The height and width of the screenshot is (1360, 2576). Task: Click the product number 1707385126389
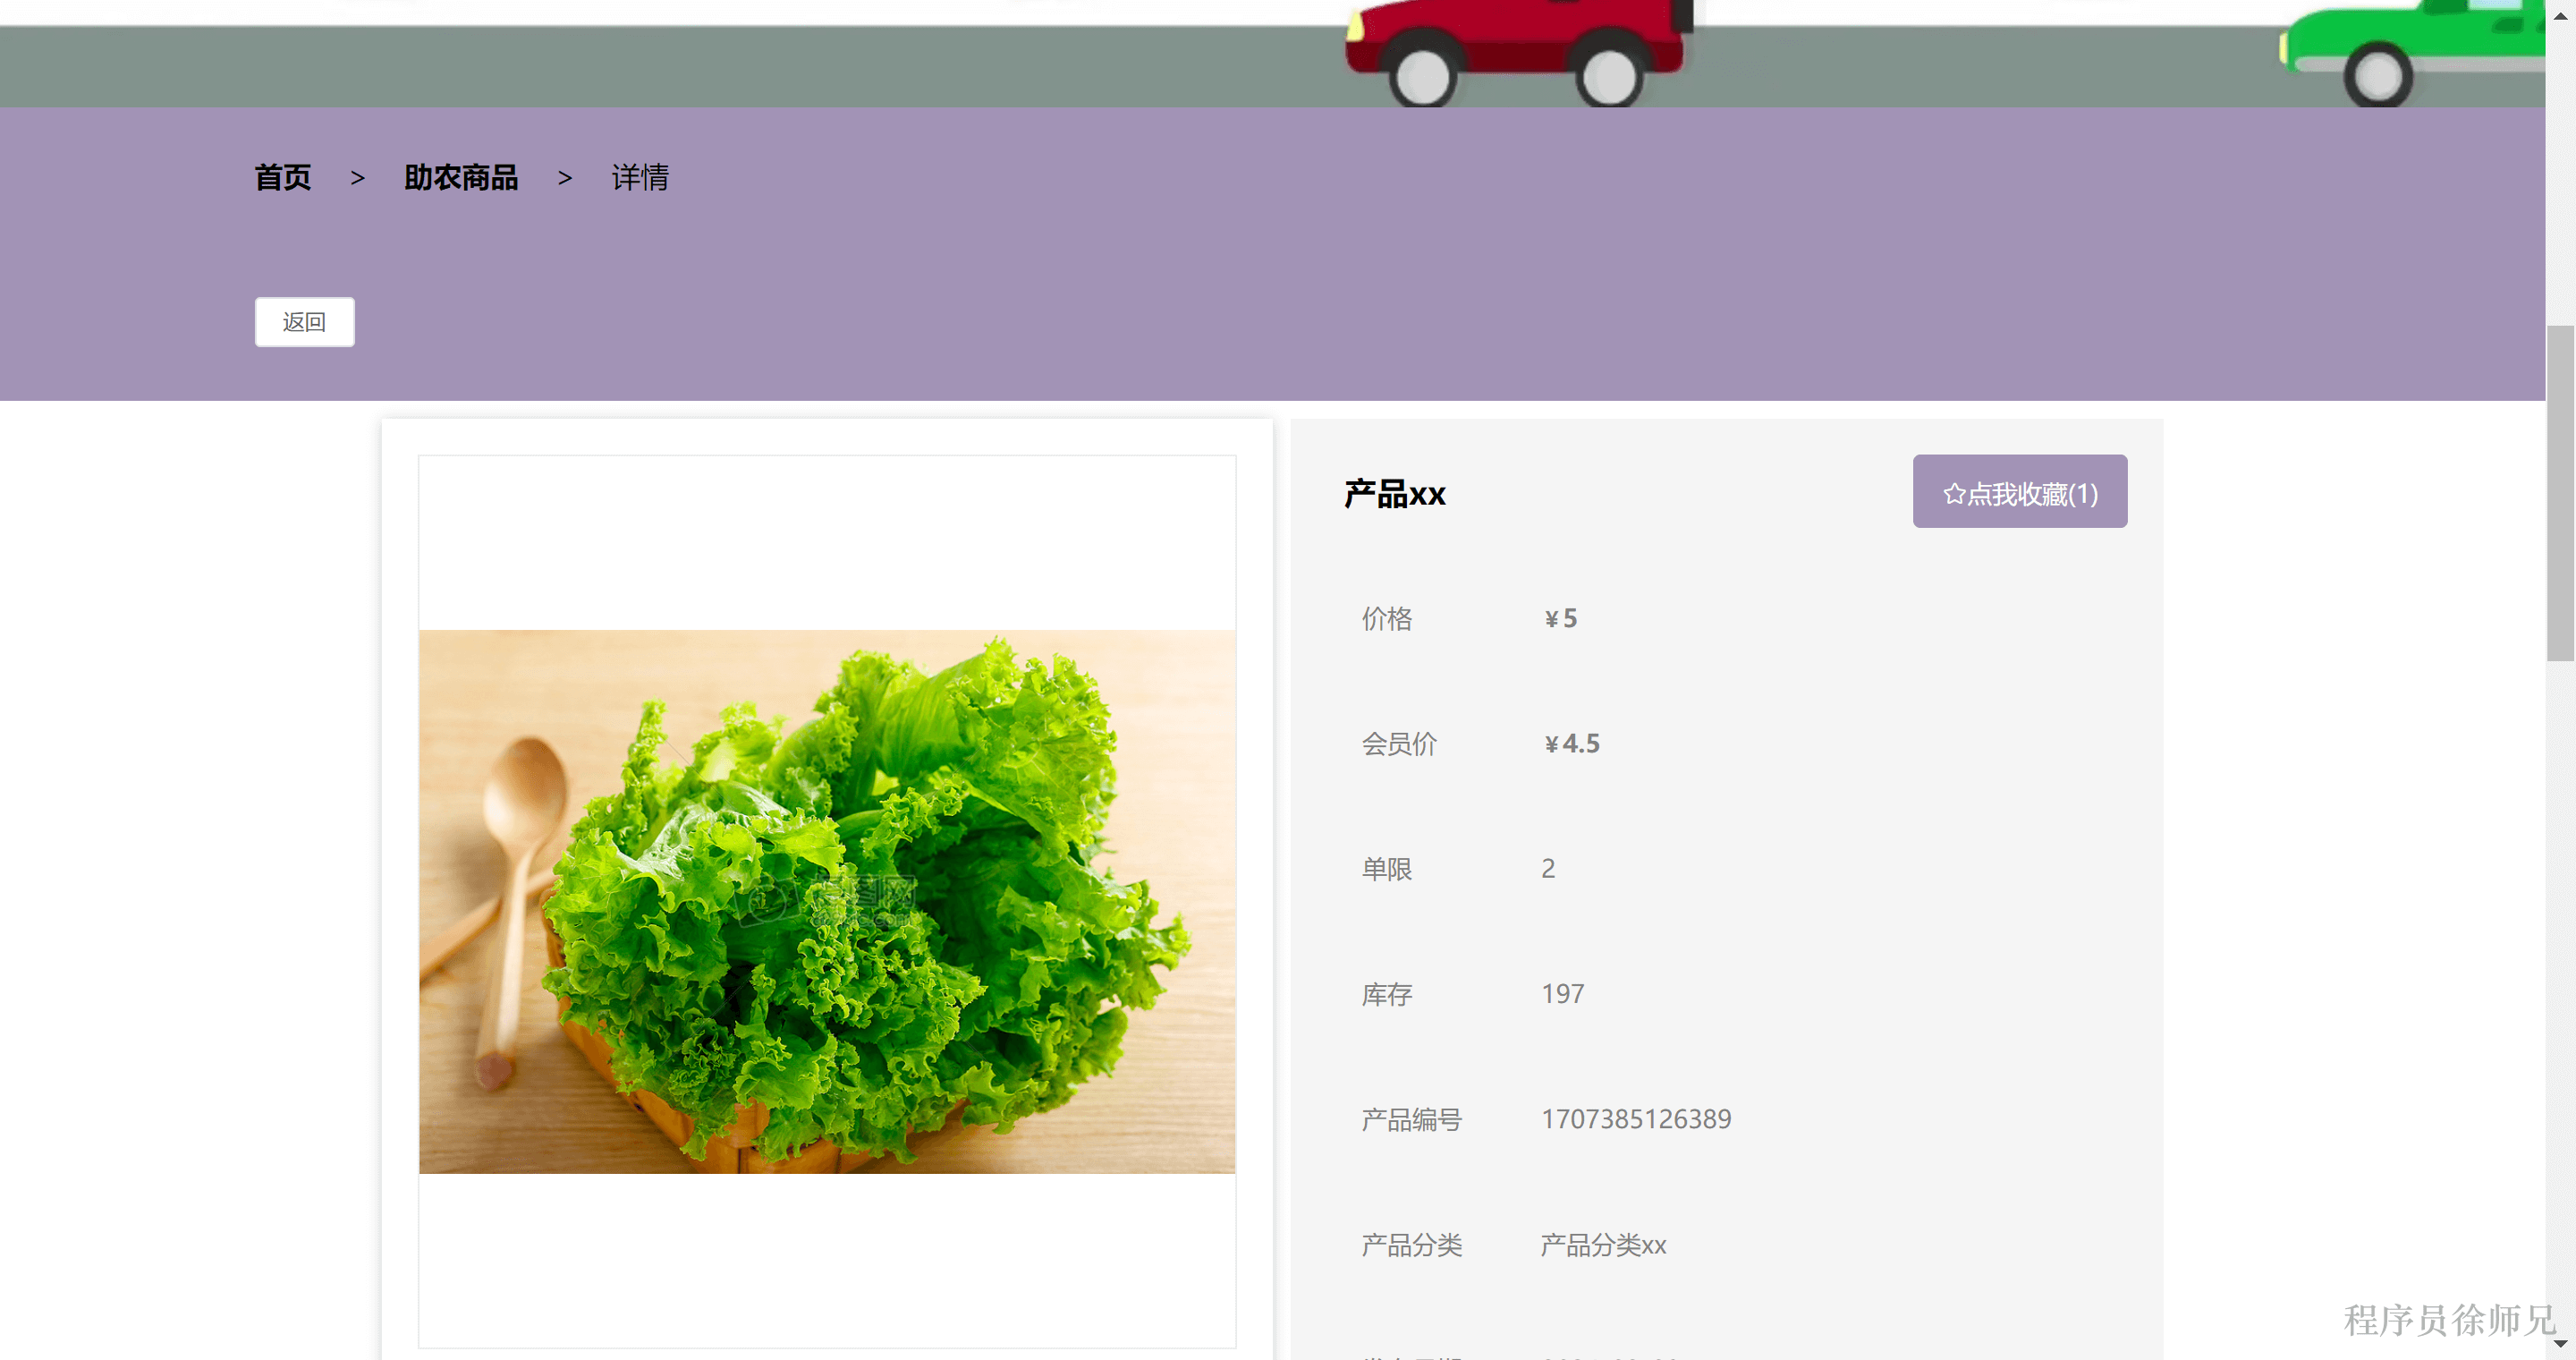(x=1636, y=1119)
